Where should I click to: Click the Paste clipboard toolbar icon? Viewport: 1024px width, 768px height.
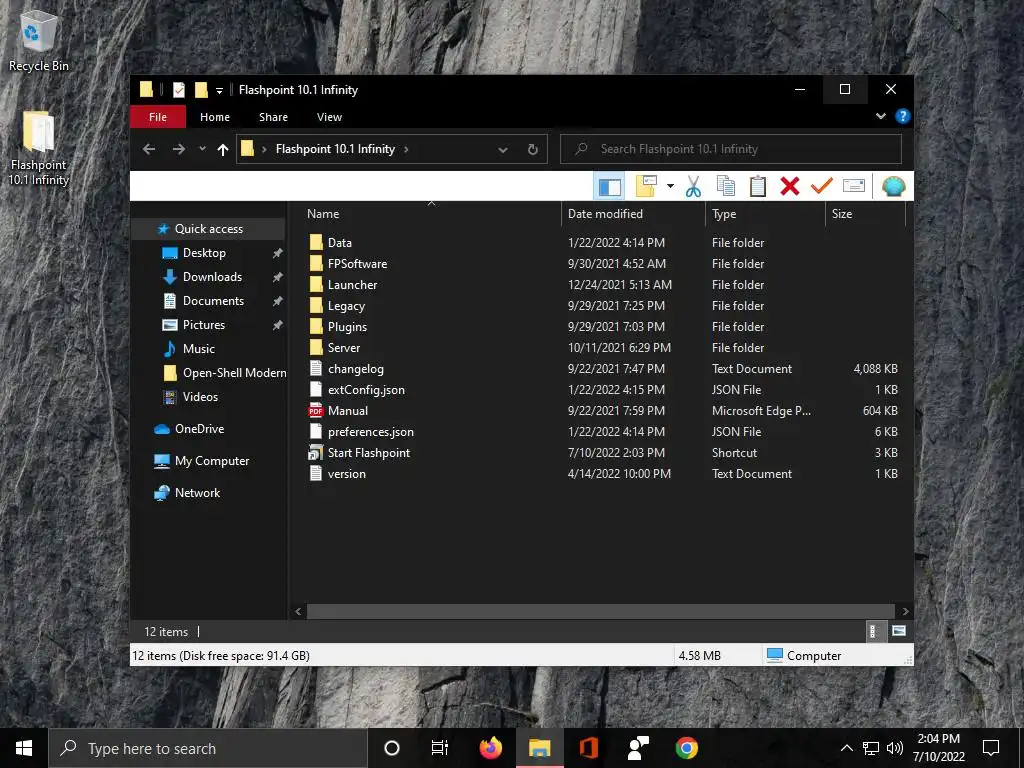tap(758, 187)
